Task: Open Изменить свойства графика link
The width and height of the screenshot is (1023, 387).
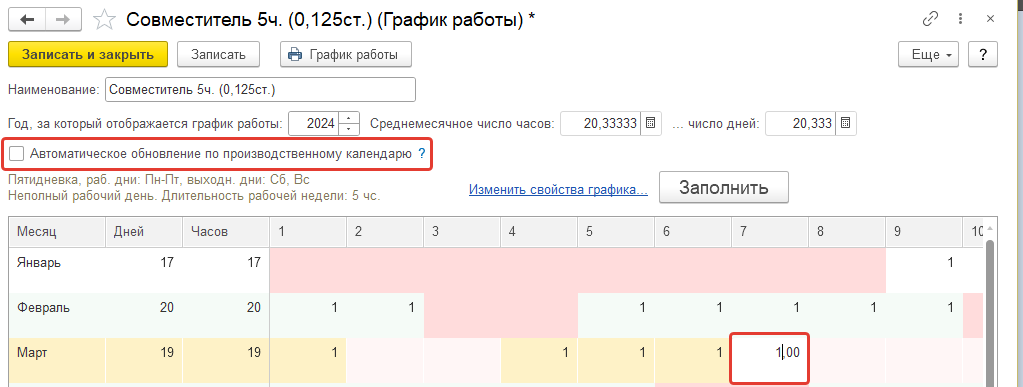Action: (x=558, y=190)
